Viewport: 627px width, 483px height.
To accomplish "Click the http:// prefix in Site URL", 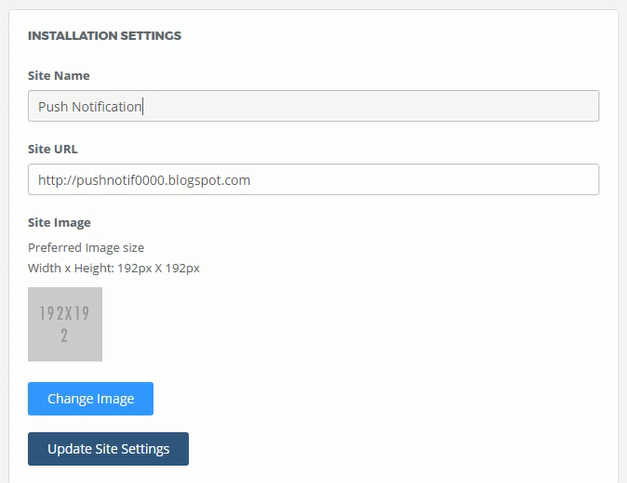I will pos(56,180).
